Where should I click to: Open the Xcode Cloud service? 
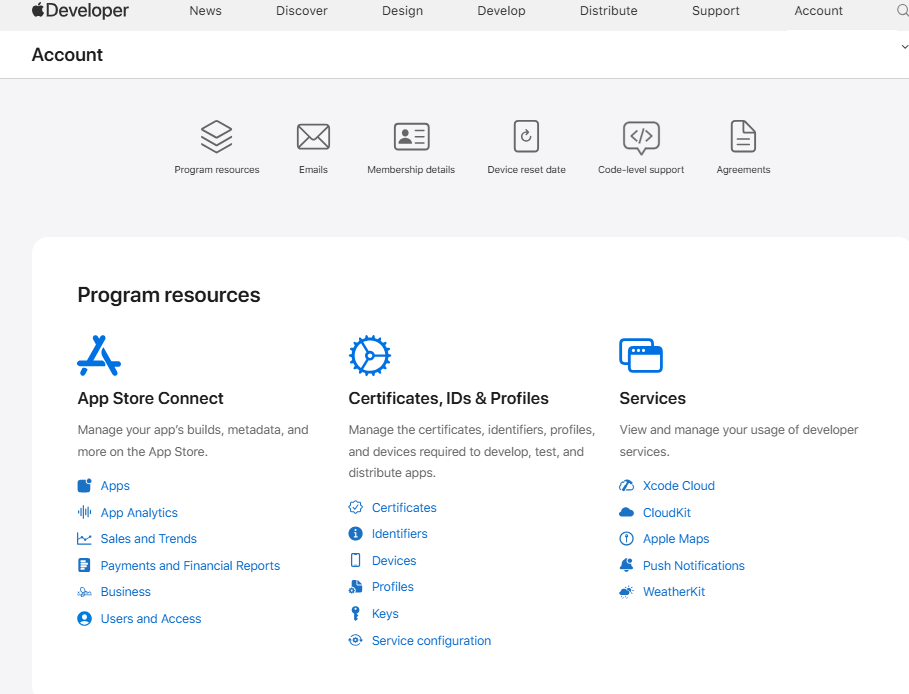point(677,485)
